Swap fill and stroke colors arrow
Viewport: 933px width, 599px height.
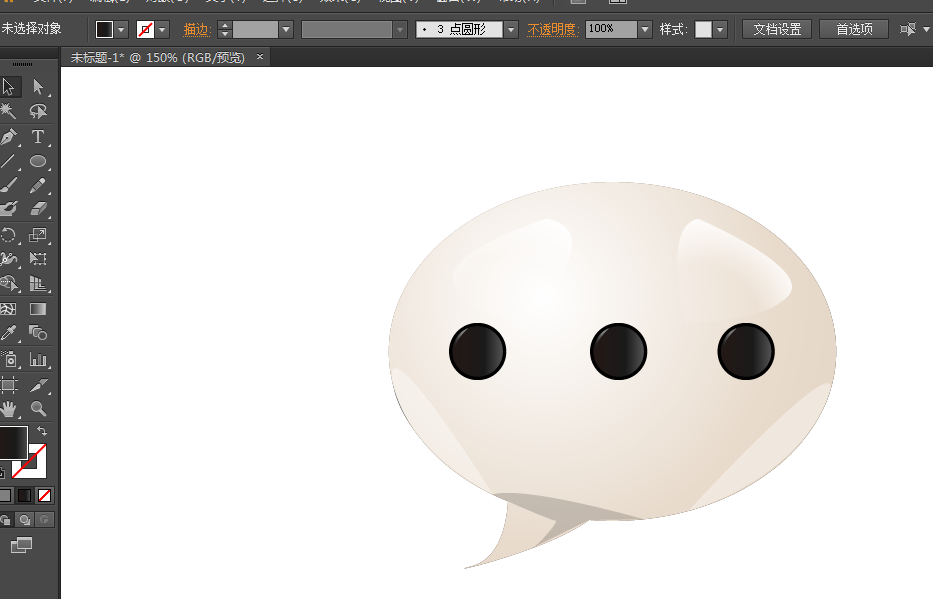42,431
